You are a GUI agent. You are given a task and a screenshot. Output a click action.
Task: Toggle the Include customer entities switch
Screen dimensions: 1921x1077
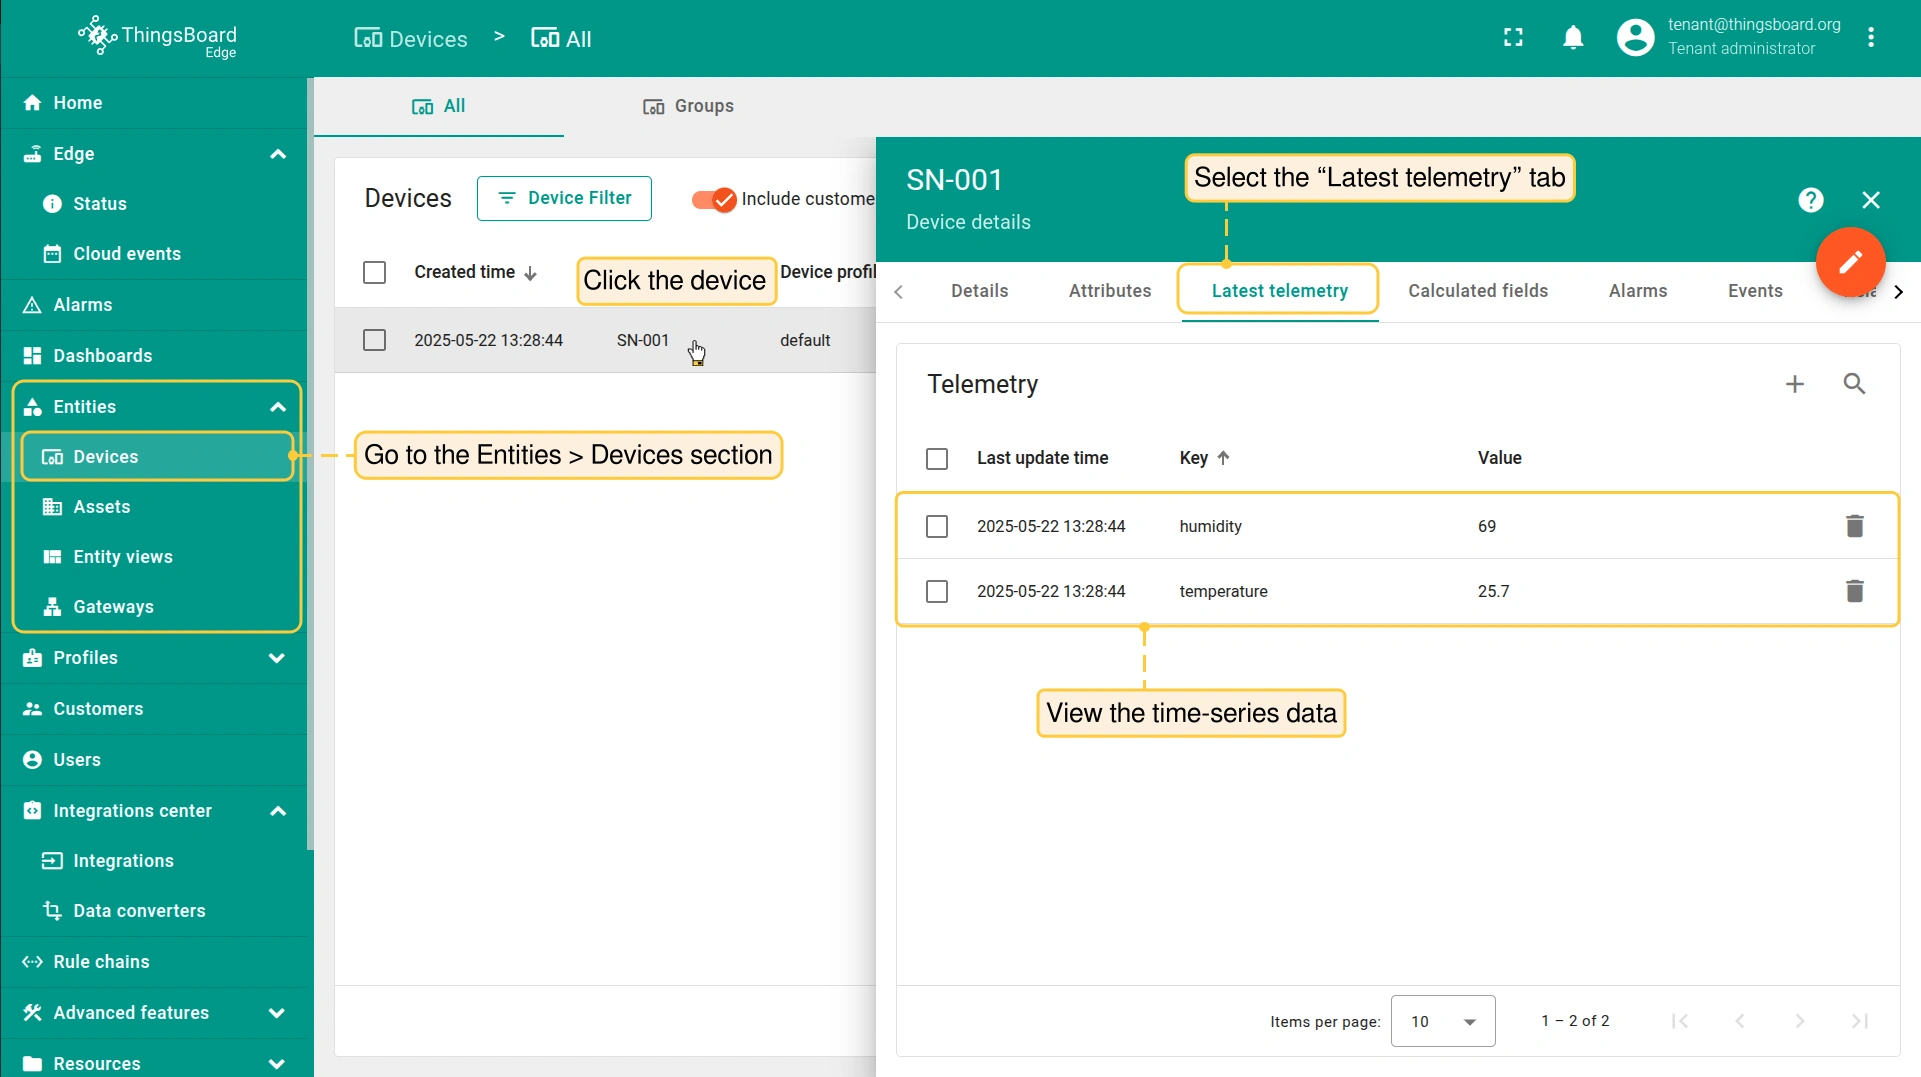pyautogui.click(x=714, y=199)
